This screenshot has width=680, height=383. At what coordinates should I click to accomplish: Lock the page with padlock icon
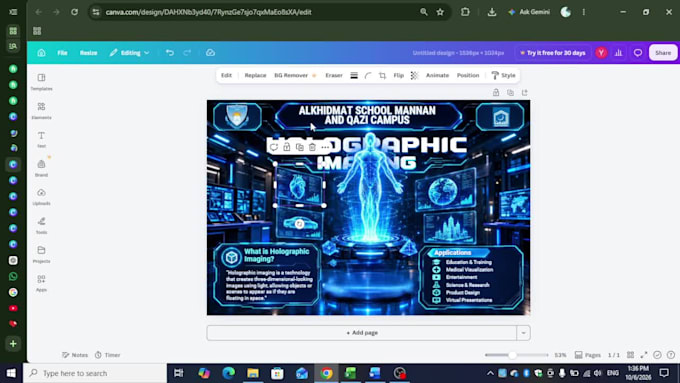496,92
